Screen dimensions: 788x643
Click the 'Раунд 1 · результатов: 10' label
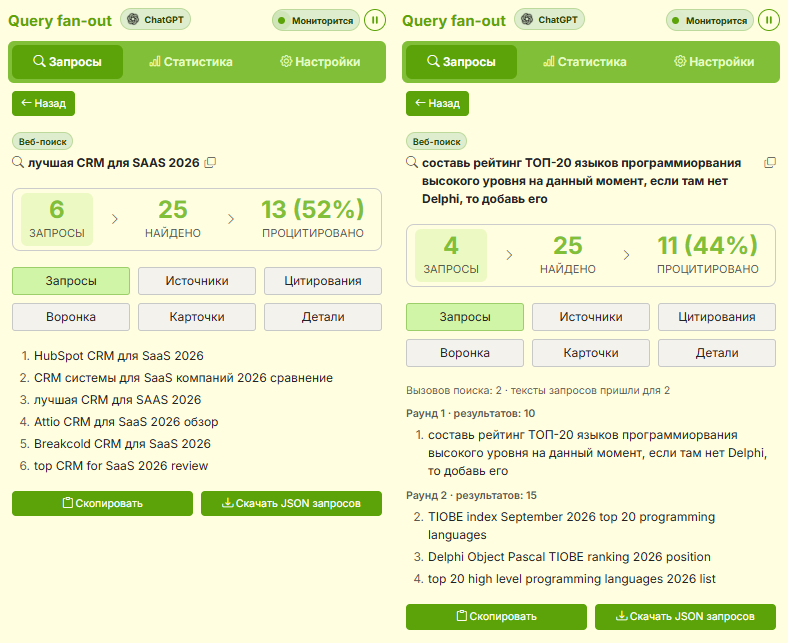coord(470,414)
